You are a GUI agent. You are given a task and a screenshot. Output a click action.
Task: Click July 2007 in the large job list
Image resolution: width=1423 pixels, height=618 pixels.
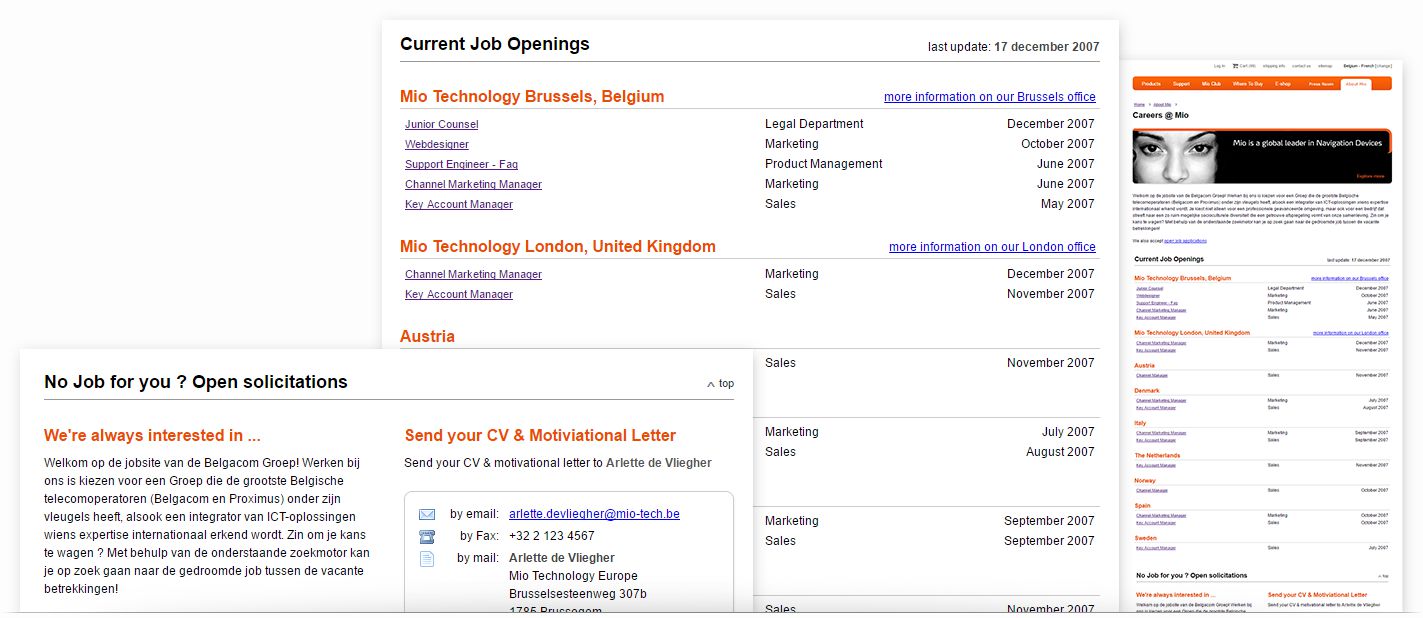tap(1068, 432)
